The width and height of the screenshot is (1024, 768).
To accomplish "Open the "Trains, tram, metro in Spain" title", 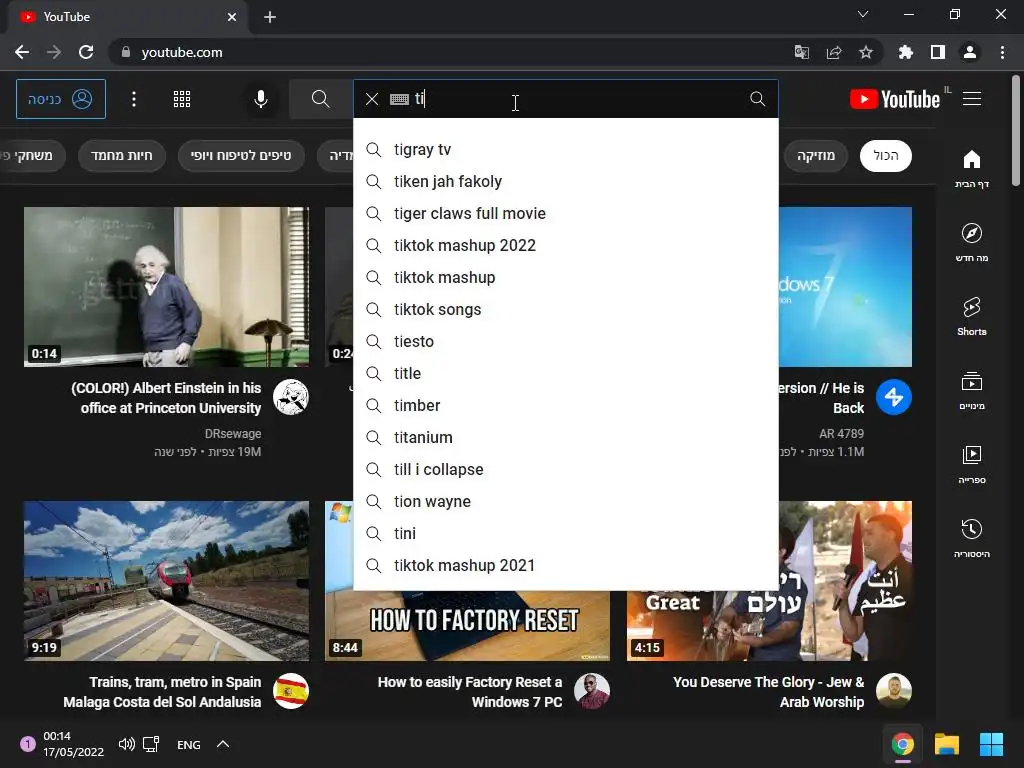I will coord(162,692).
